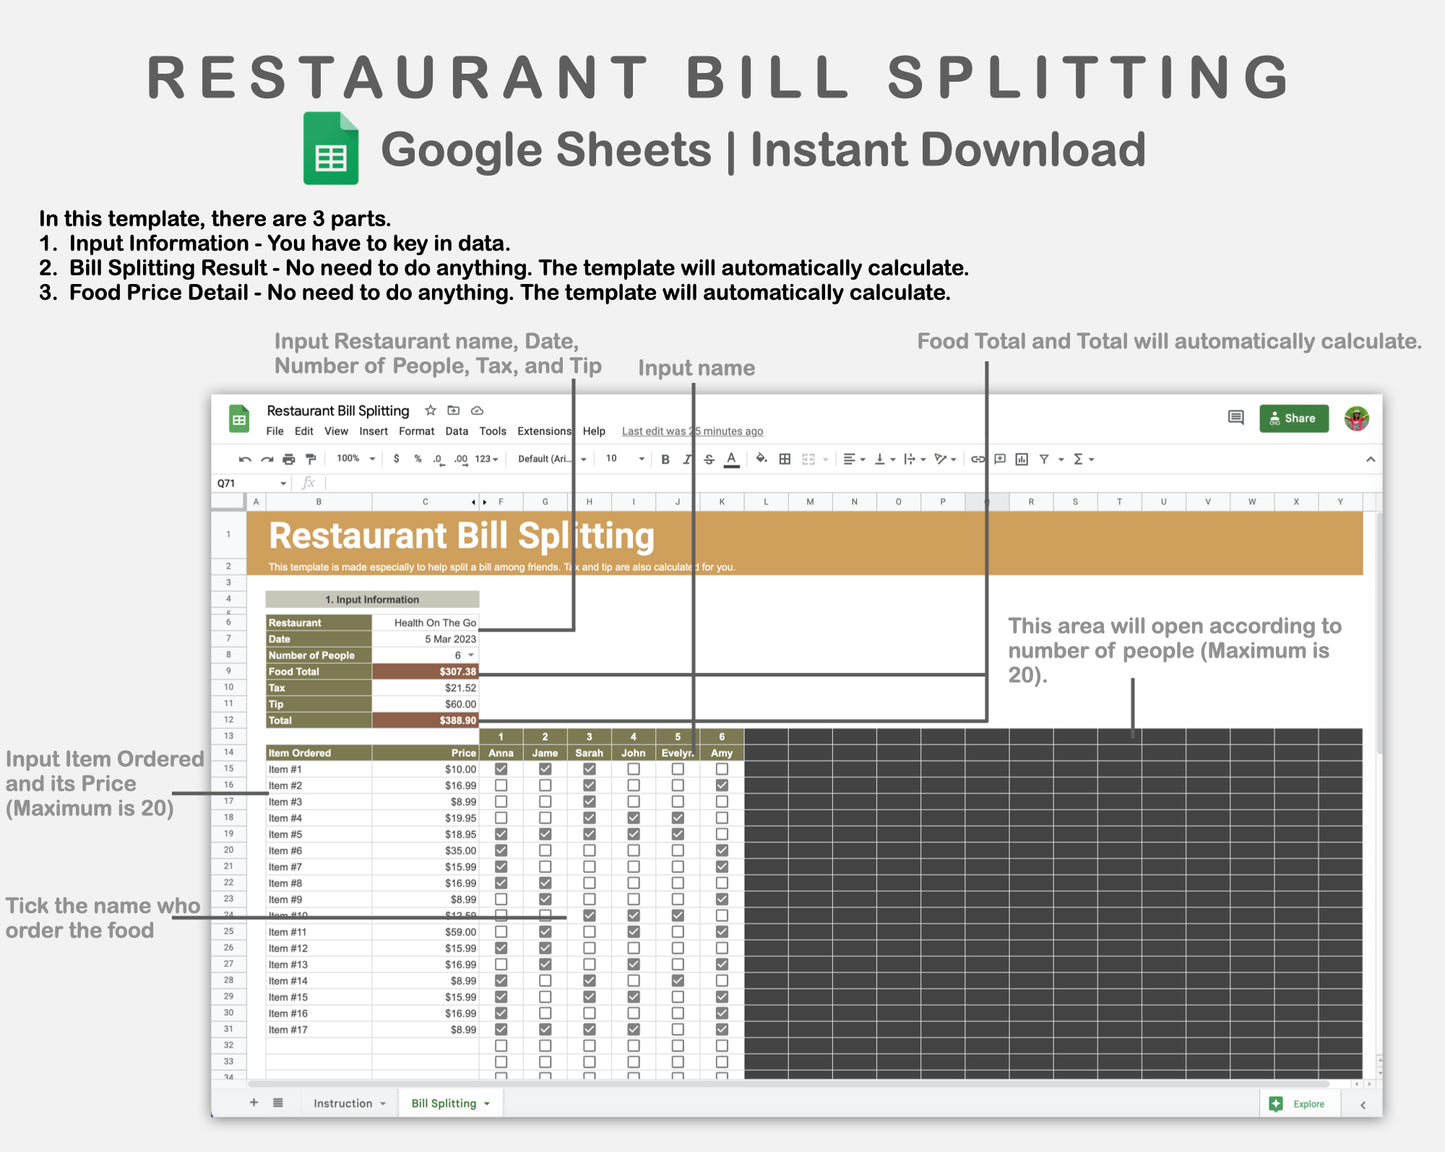
Task: Open the Extensions menu
Action: coord(544,431)
